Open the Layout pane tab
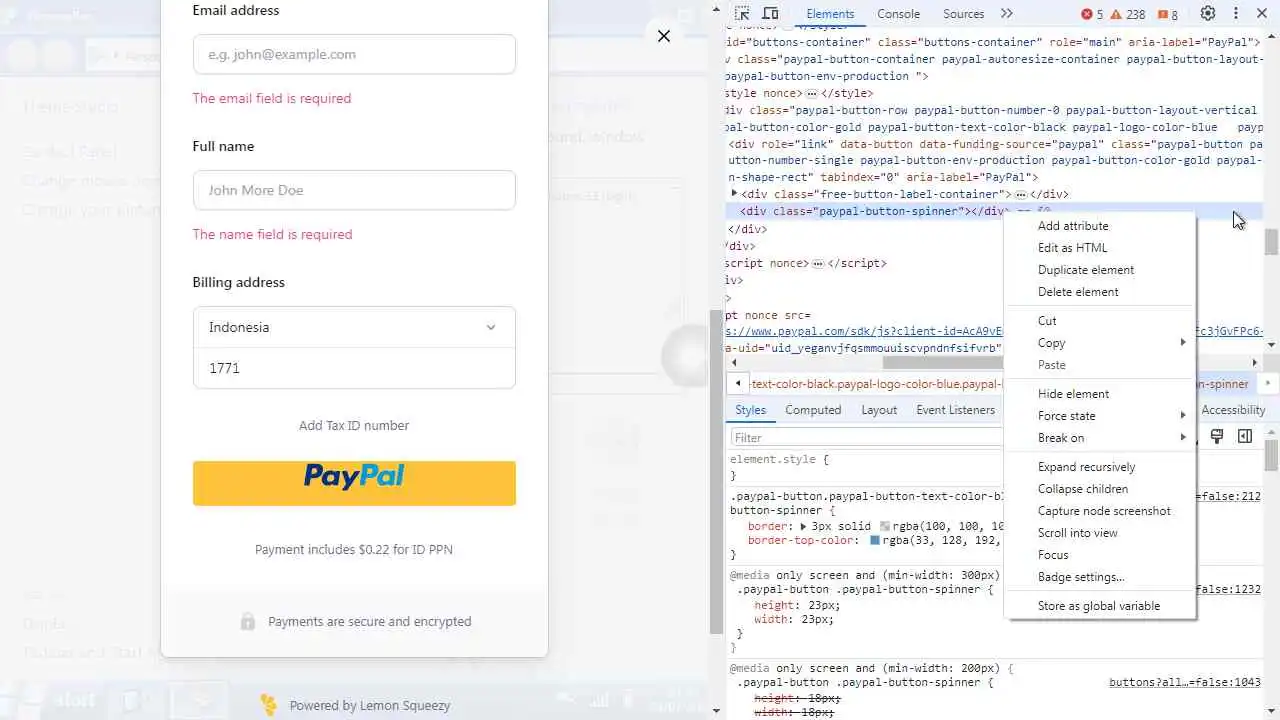Viewport: 1280px width, 720px height. (879, 410)
